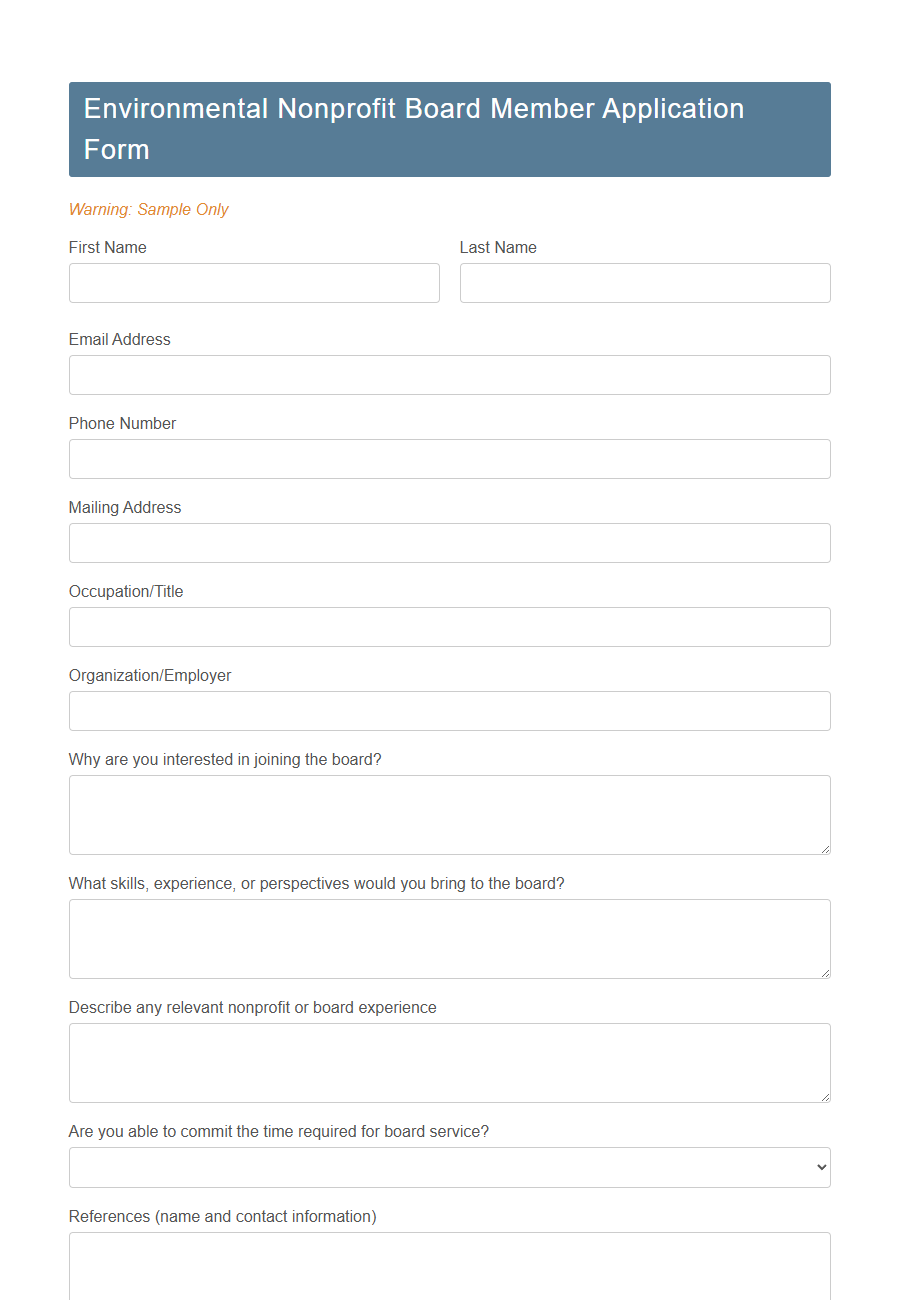900x1300 pixels.
Task: Click the skills and experience text area
Action: coord(449,937)
